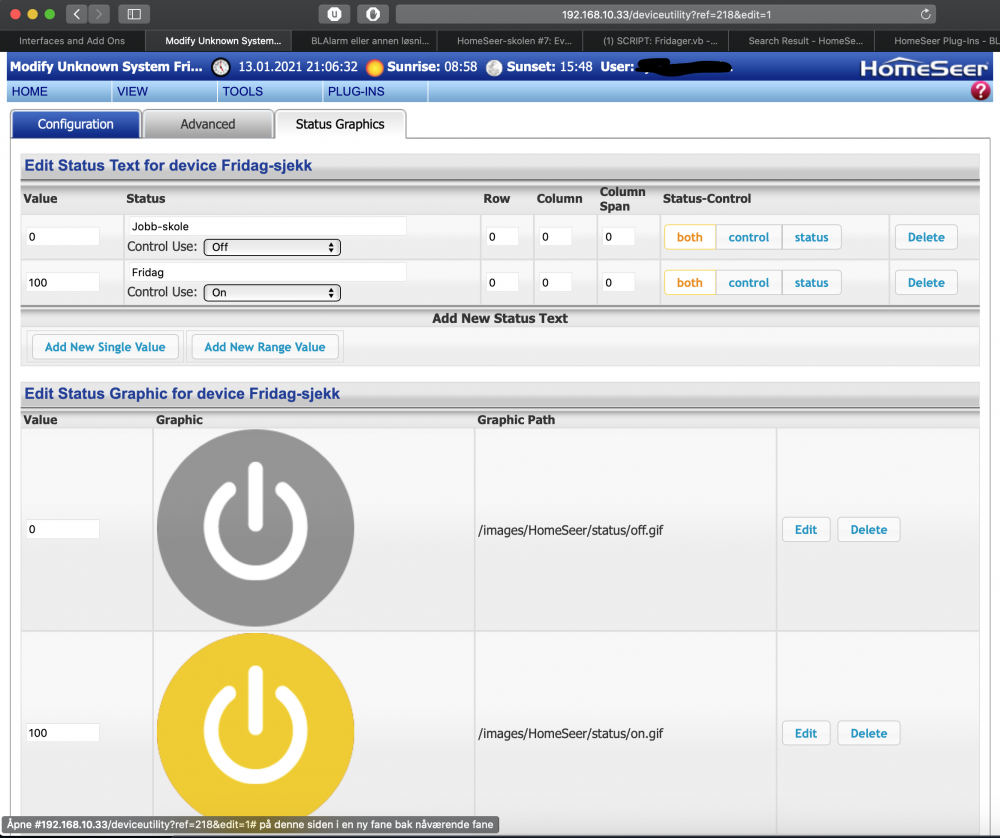Image resolution: width=1000 pixels, height=838 pixels.
Task: Select 'control' for the Fridag status row
Action: [x=749, y=283]
